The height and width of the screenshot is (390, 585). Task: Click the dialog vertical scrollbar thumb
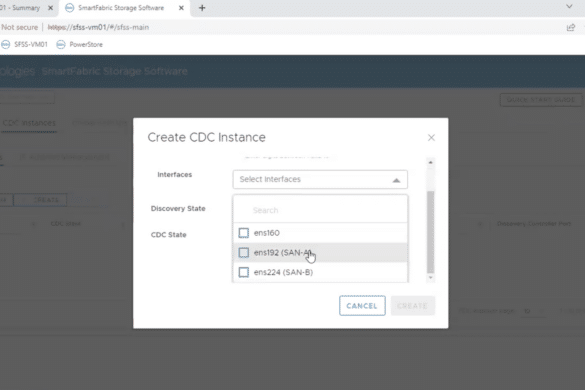click(431, 232)
